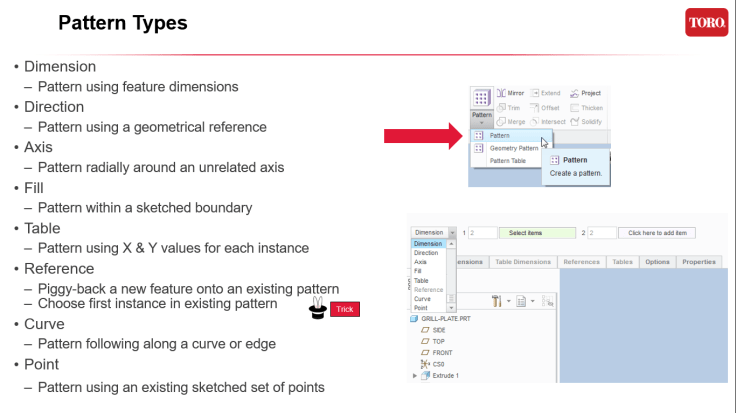Viewport: 736px width, 413px height.
Task: Switch to the Options tab
Action: coord(657,262)
